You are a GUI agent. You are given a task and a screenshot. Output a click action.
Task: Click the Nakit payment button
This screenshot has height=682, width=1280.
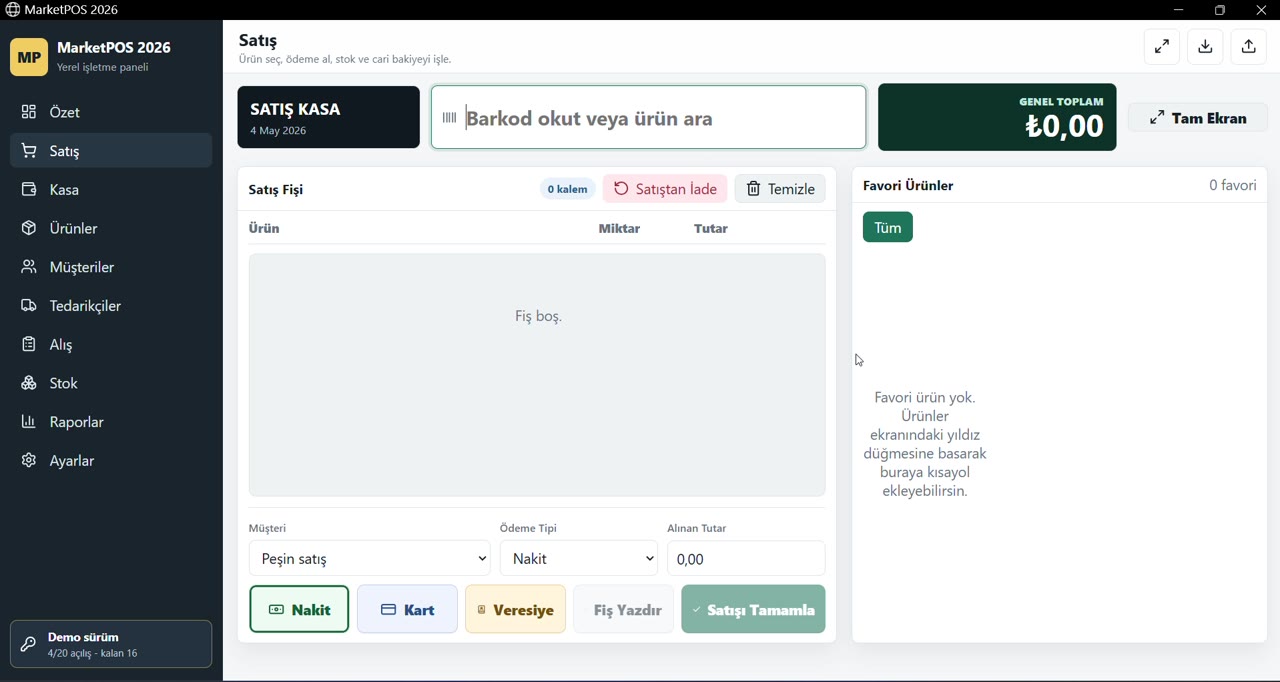[299, 609]
